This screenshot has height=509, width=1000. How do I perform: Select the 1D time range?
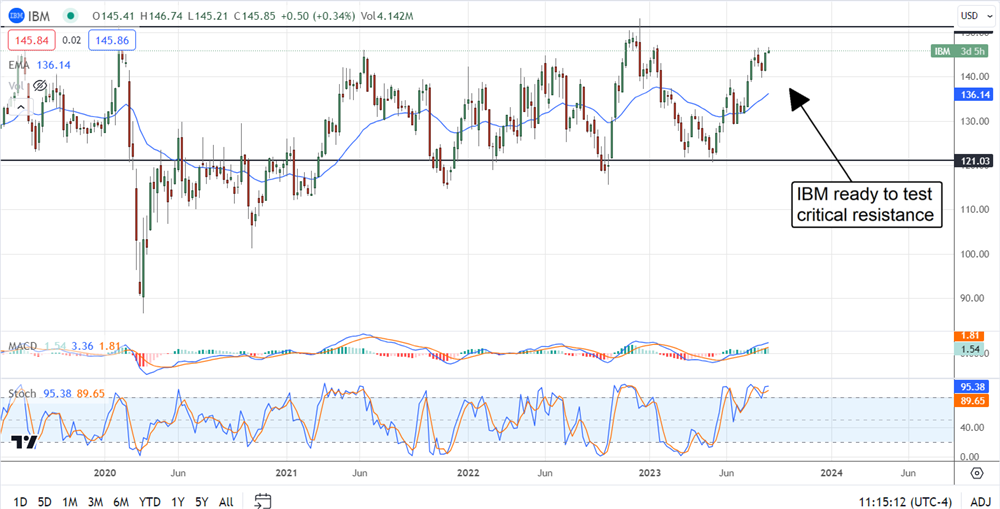point(20,501)
